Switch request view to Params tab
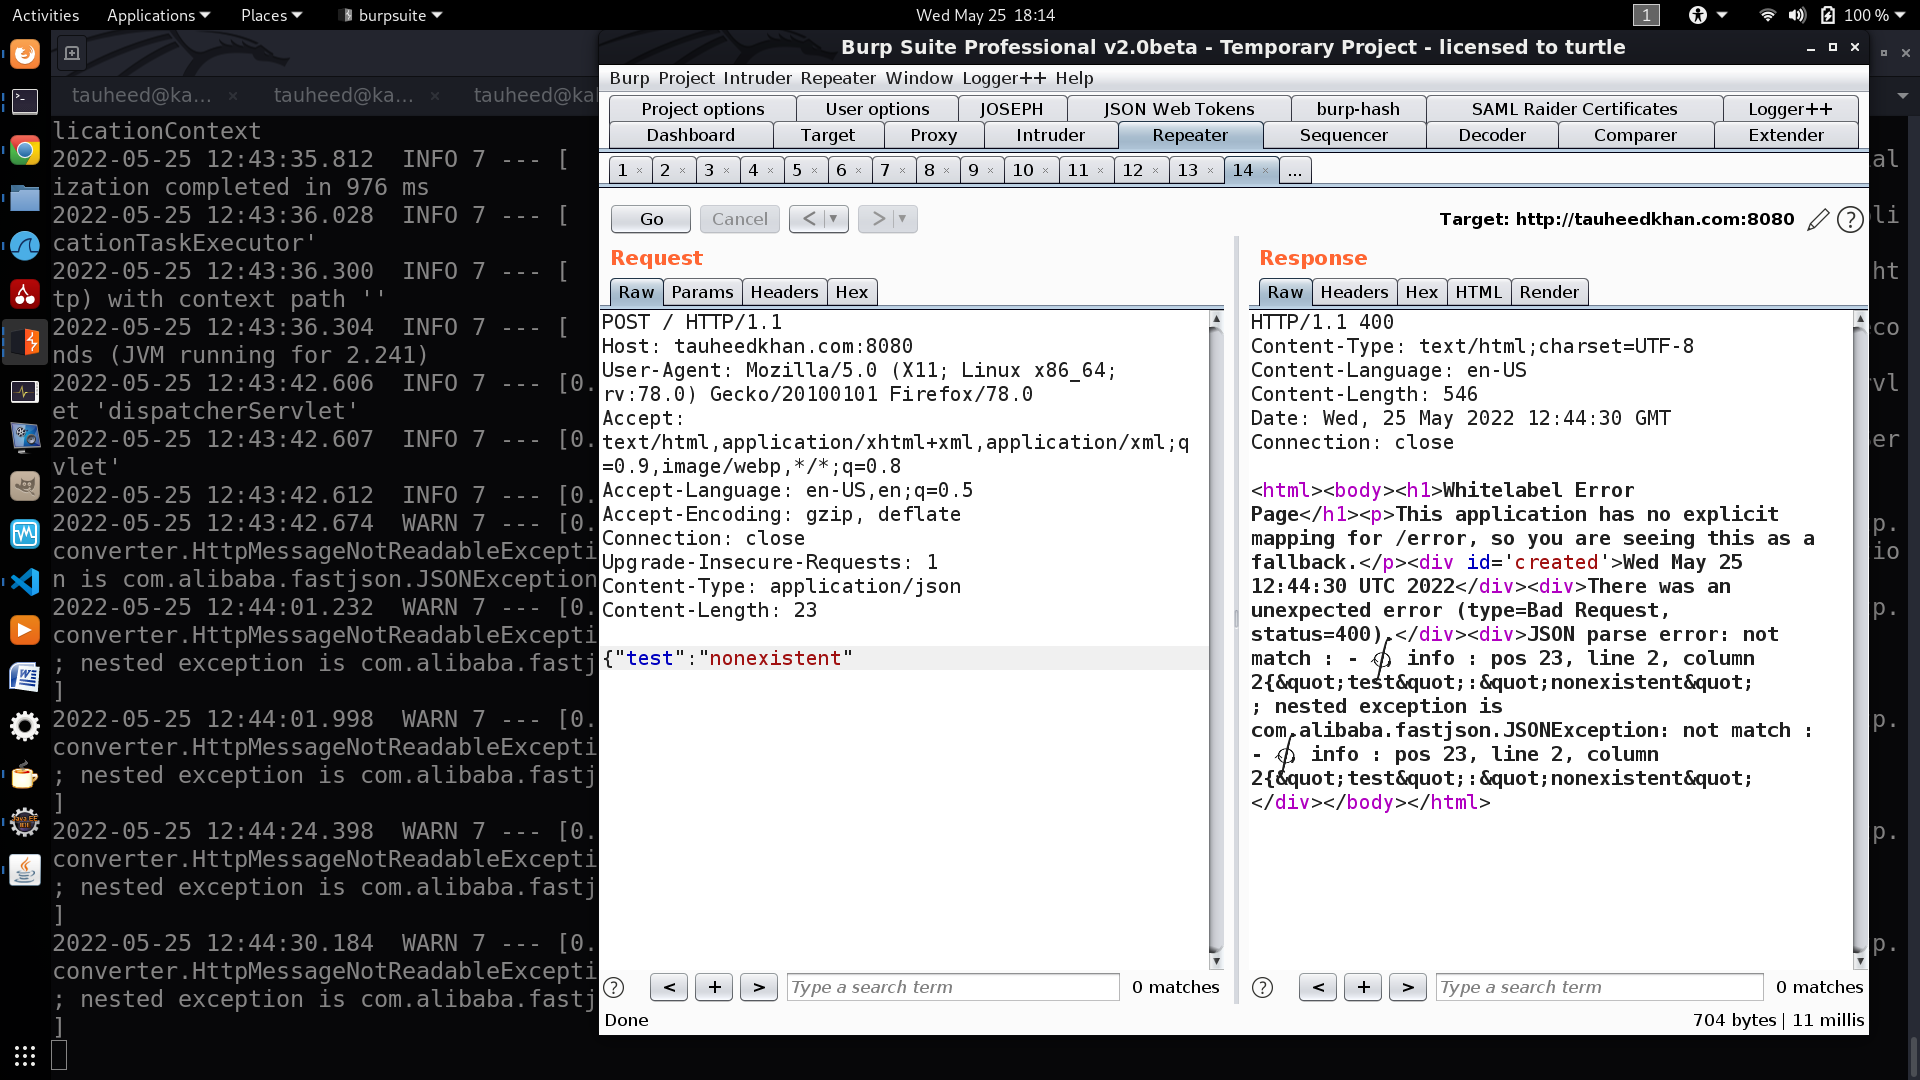The width and height of the screenshot is (1920, 1080). 702,292
